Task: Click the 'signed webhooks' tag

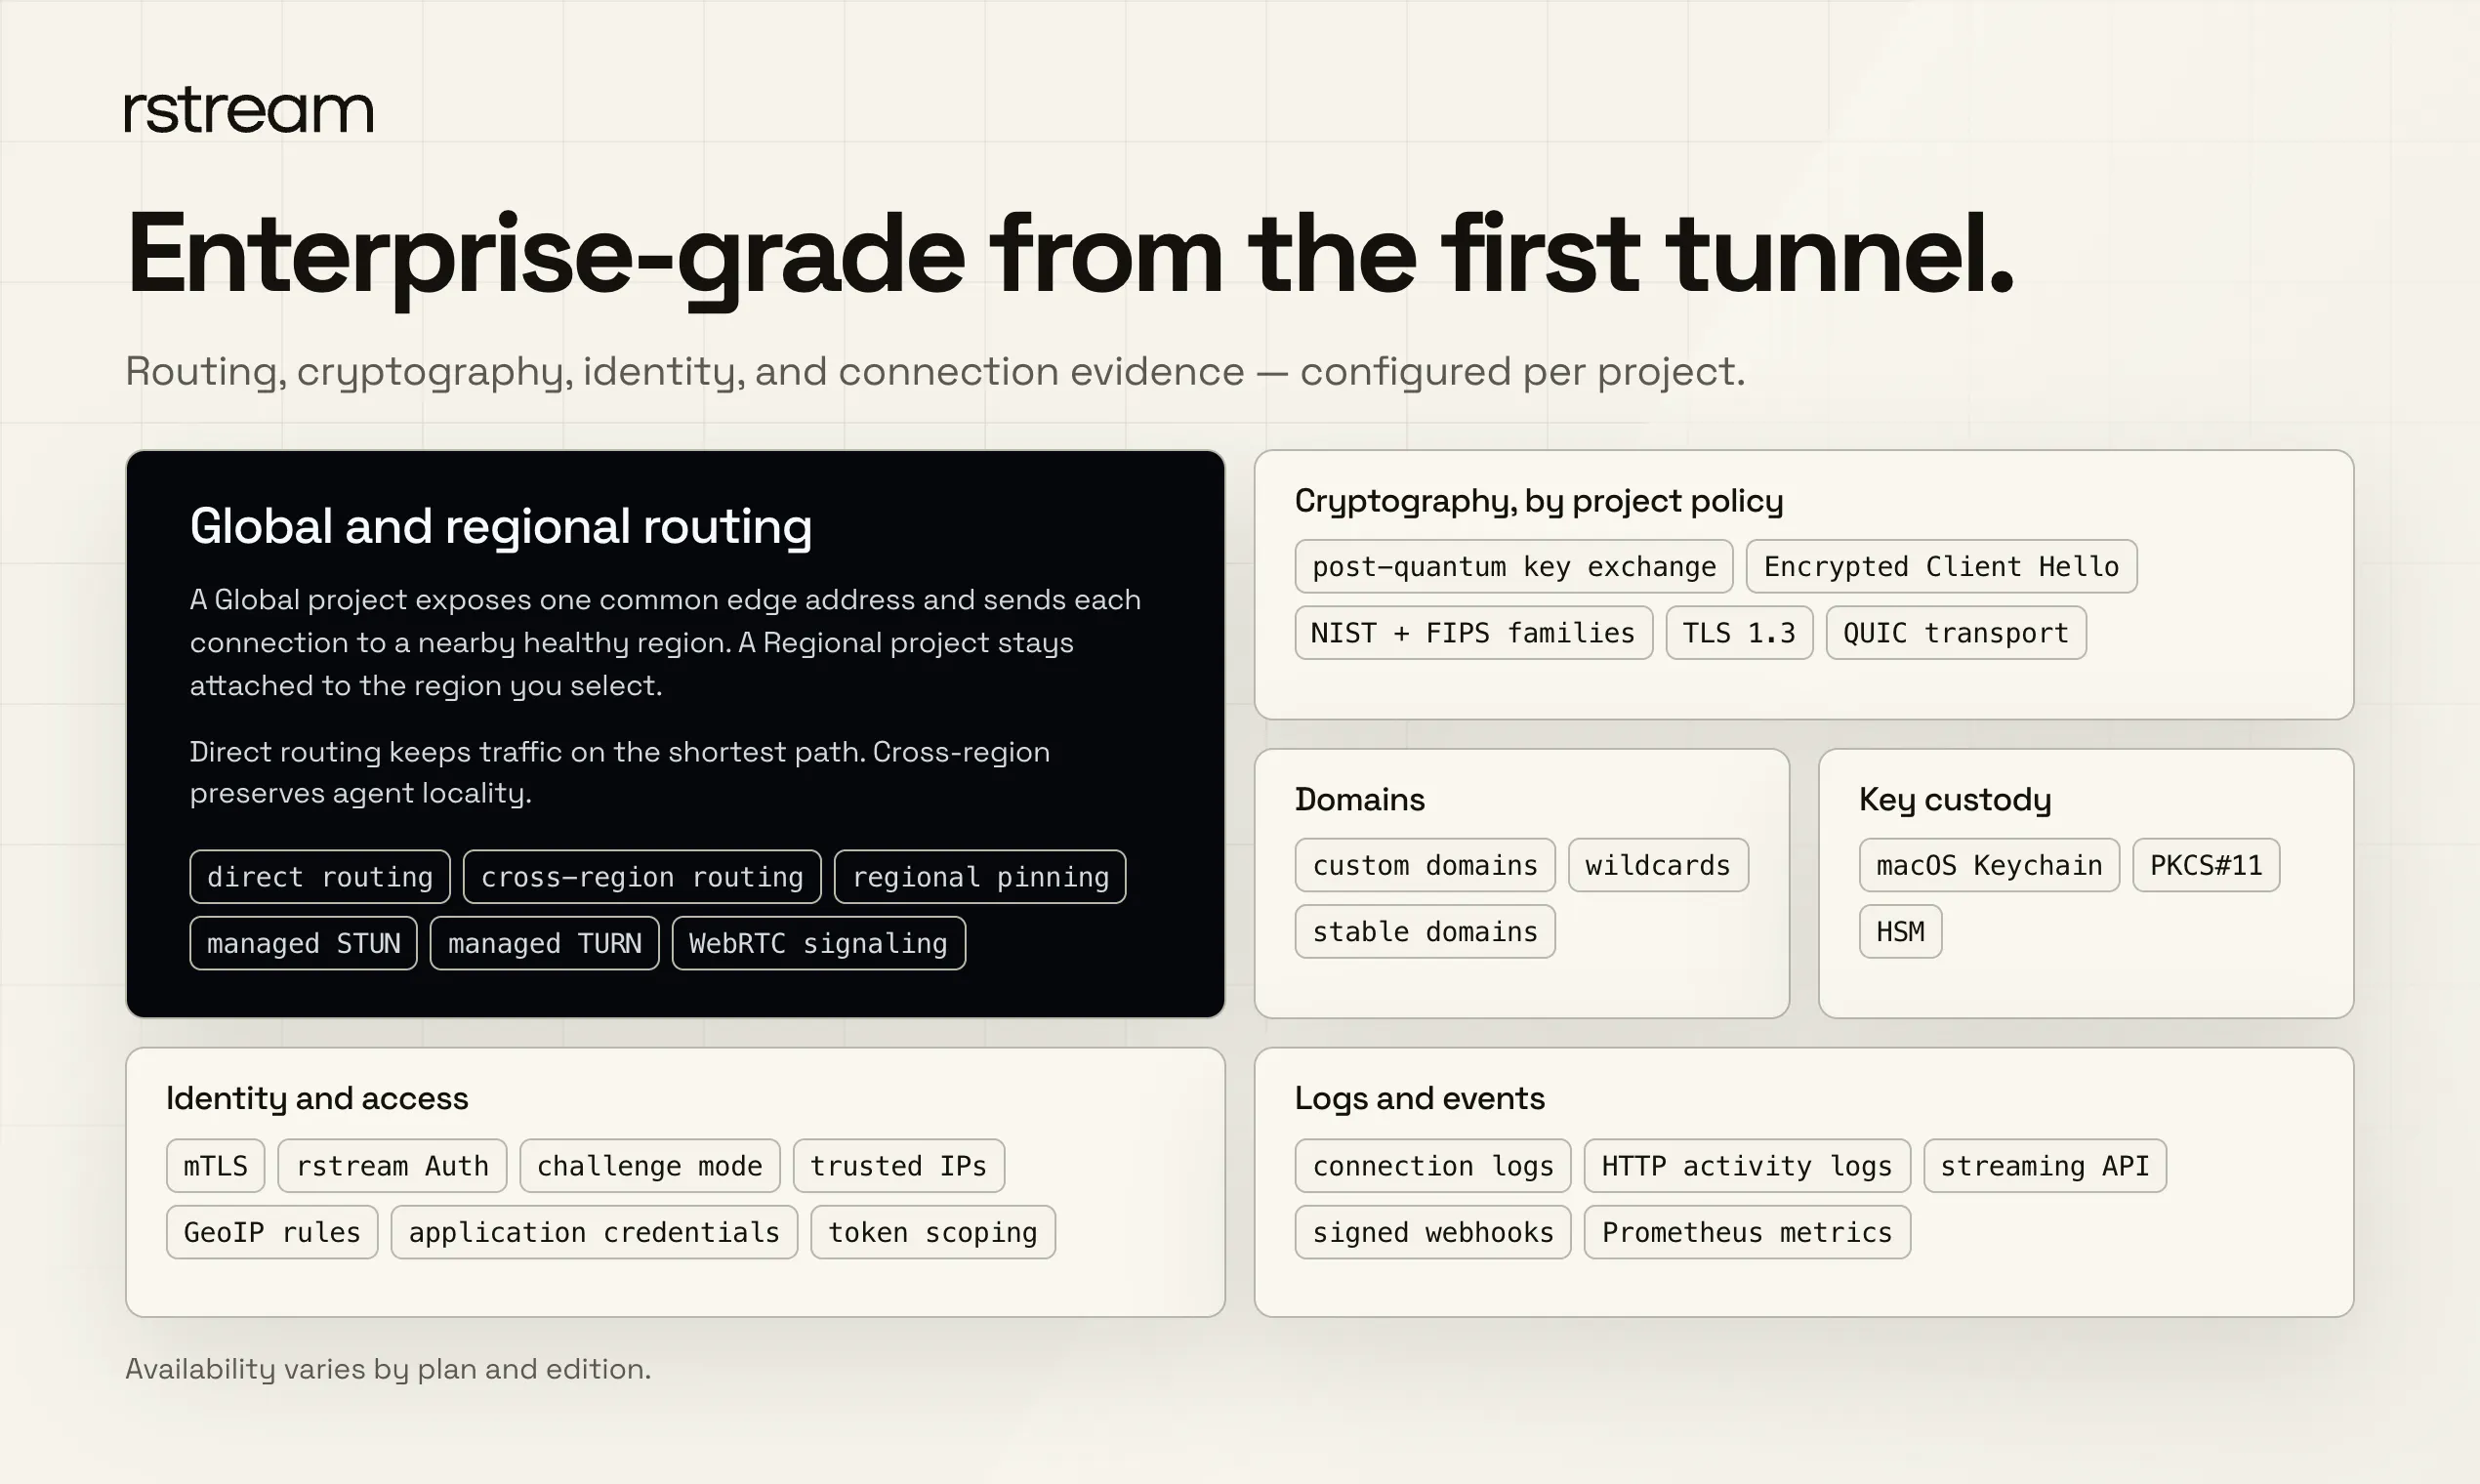Action: [1433, 1232]
